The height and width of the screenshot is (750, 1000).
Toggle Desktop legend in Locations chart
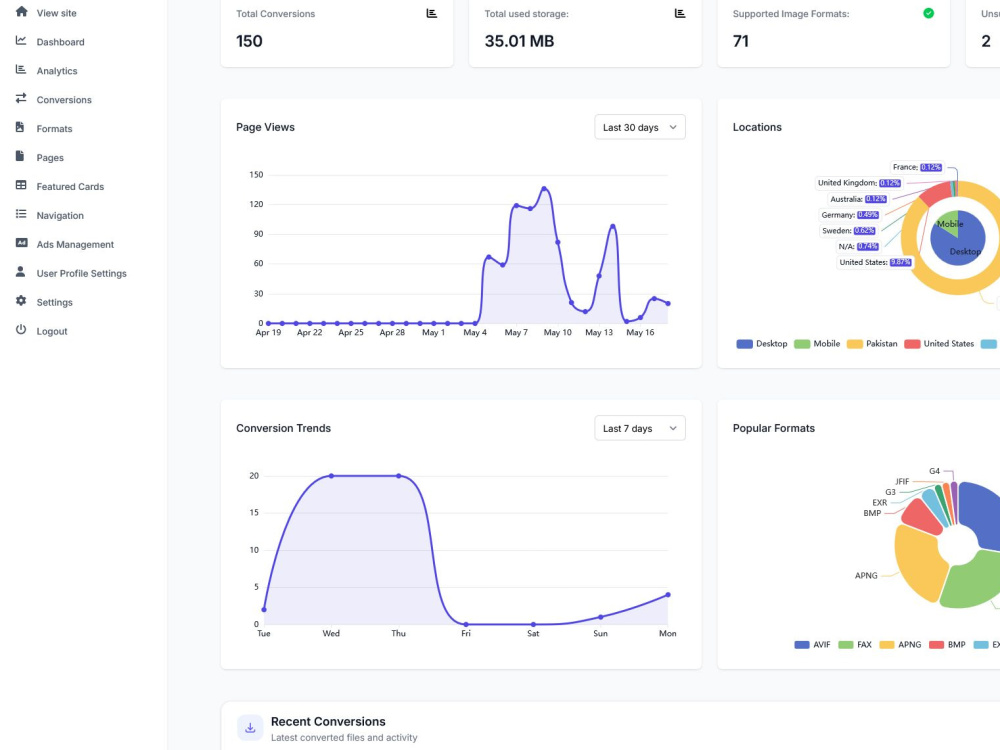coord(762,344)
